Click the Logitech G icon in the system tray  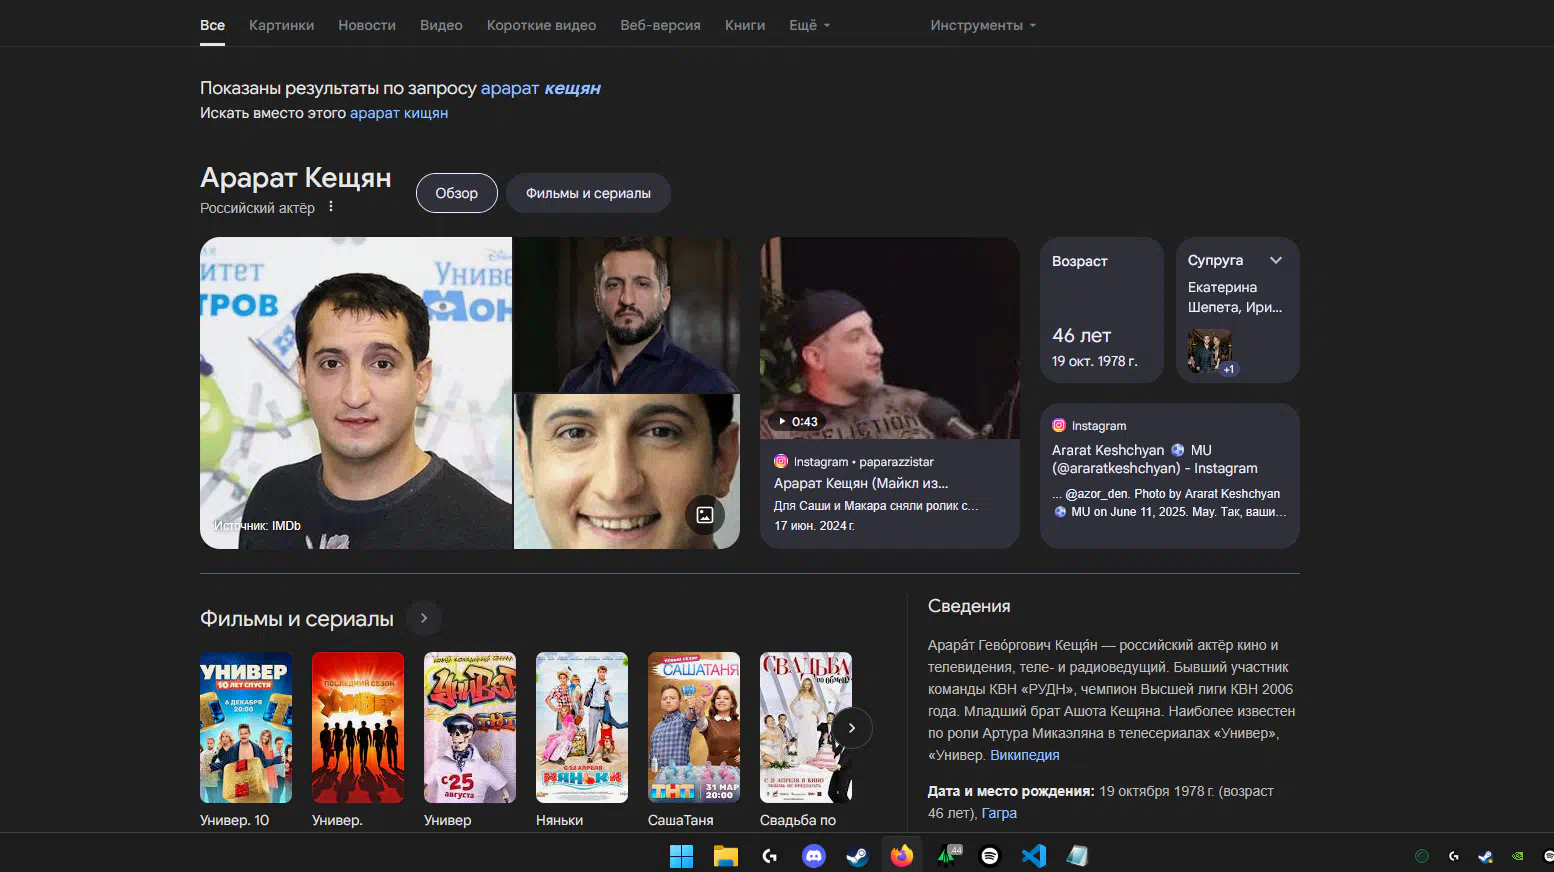point(1453,856)
